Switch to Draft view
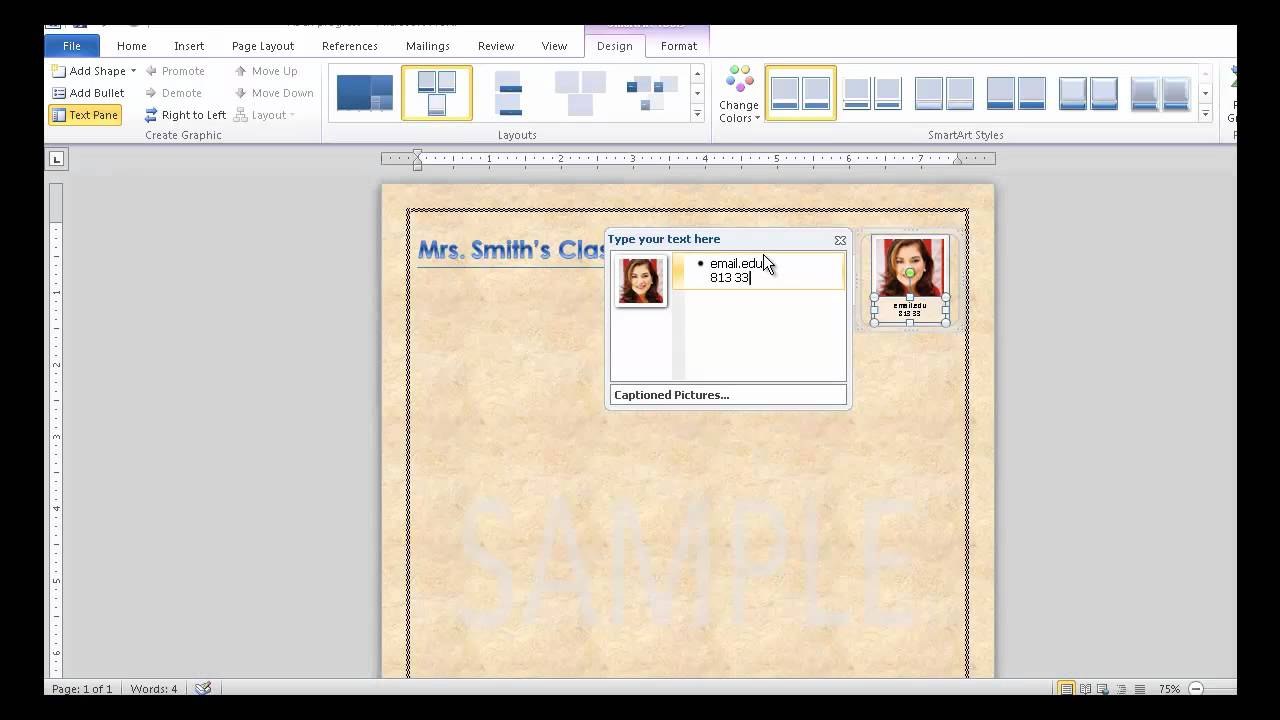This screenshot has height=720, width=1280. (1139, 689)
